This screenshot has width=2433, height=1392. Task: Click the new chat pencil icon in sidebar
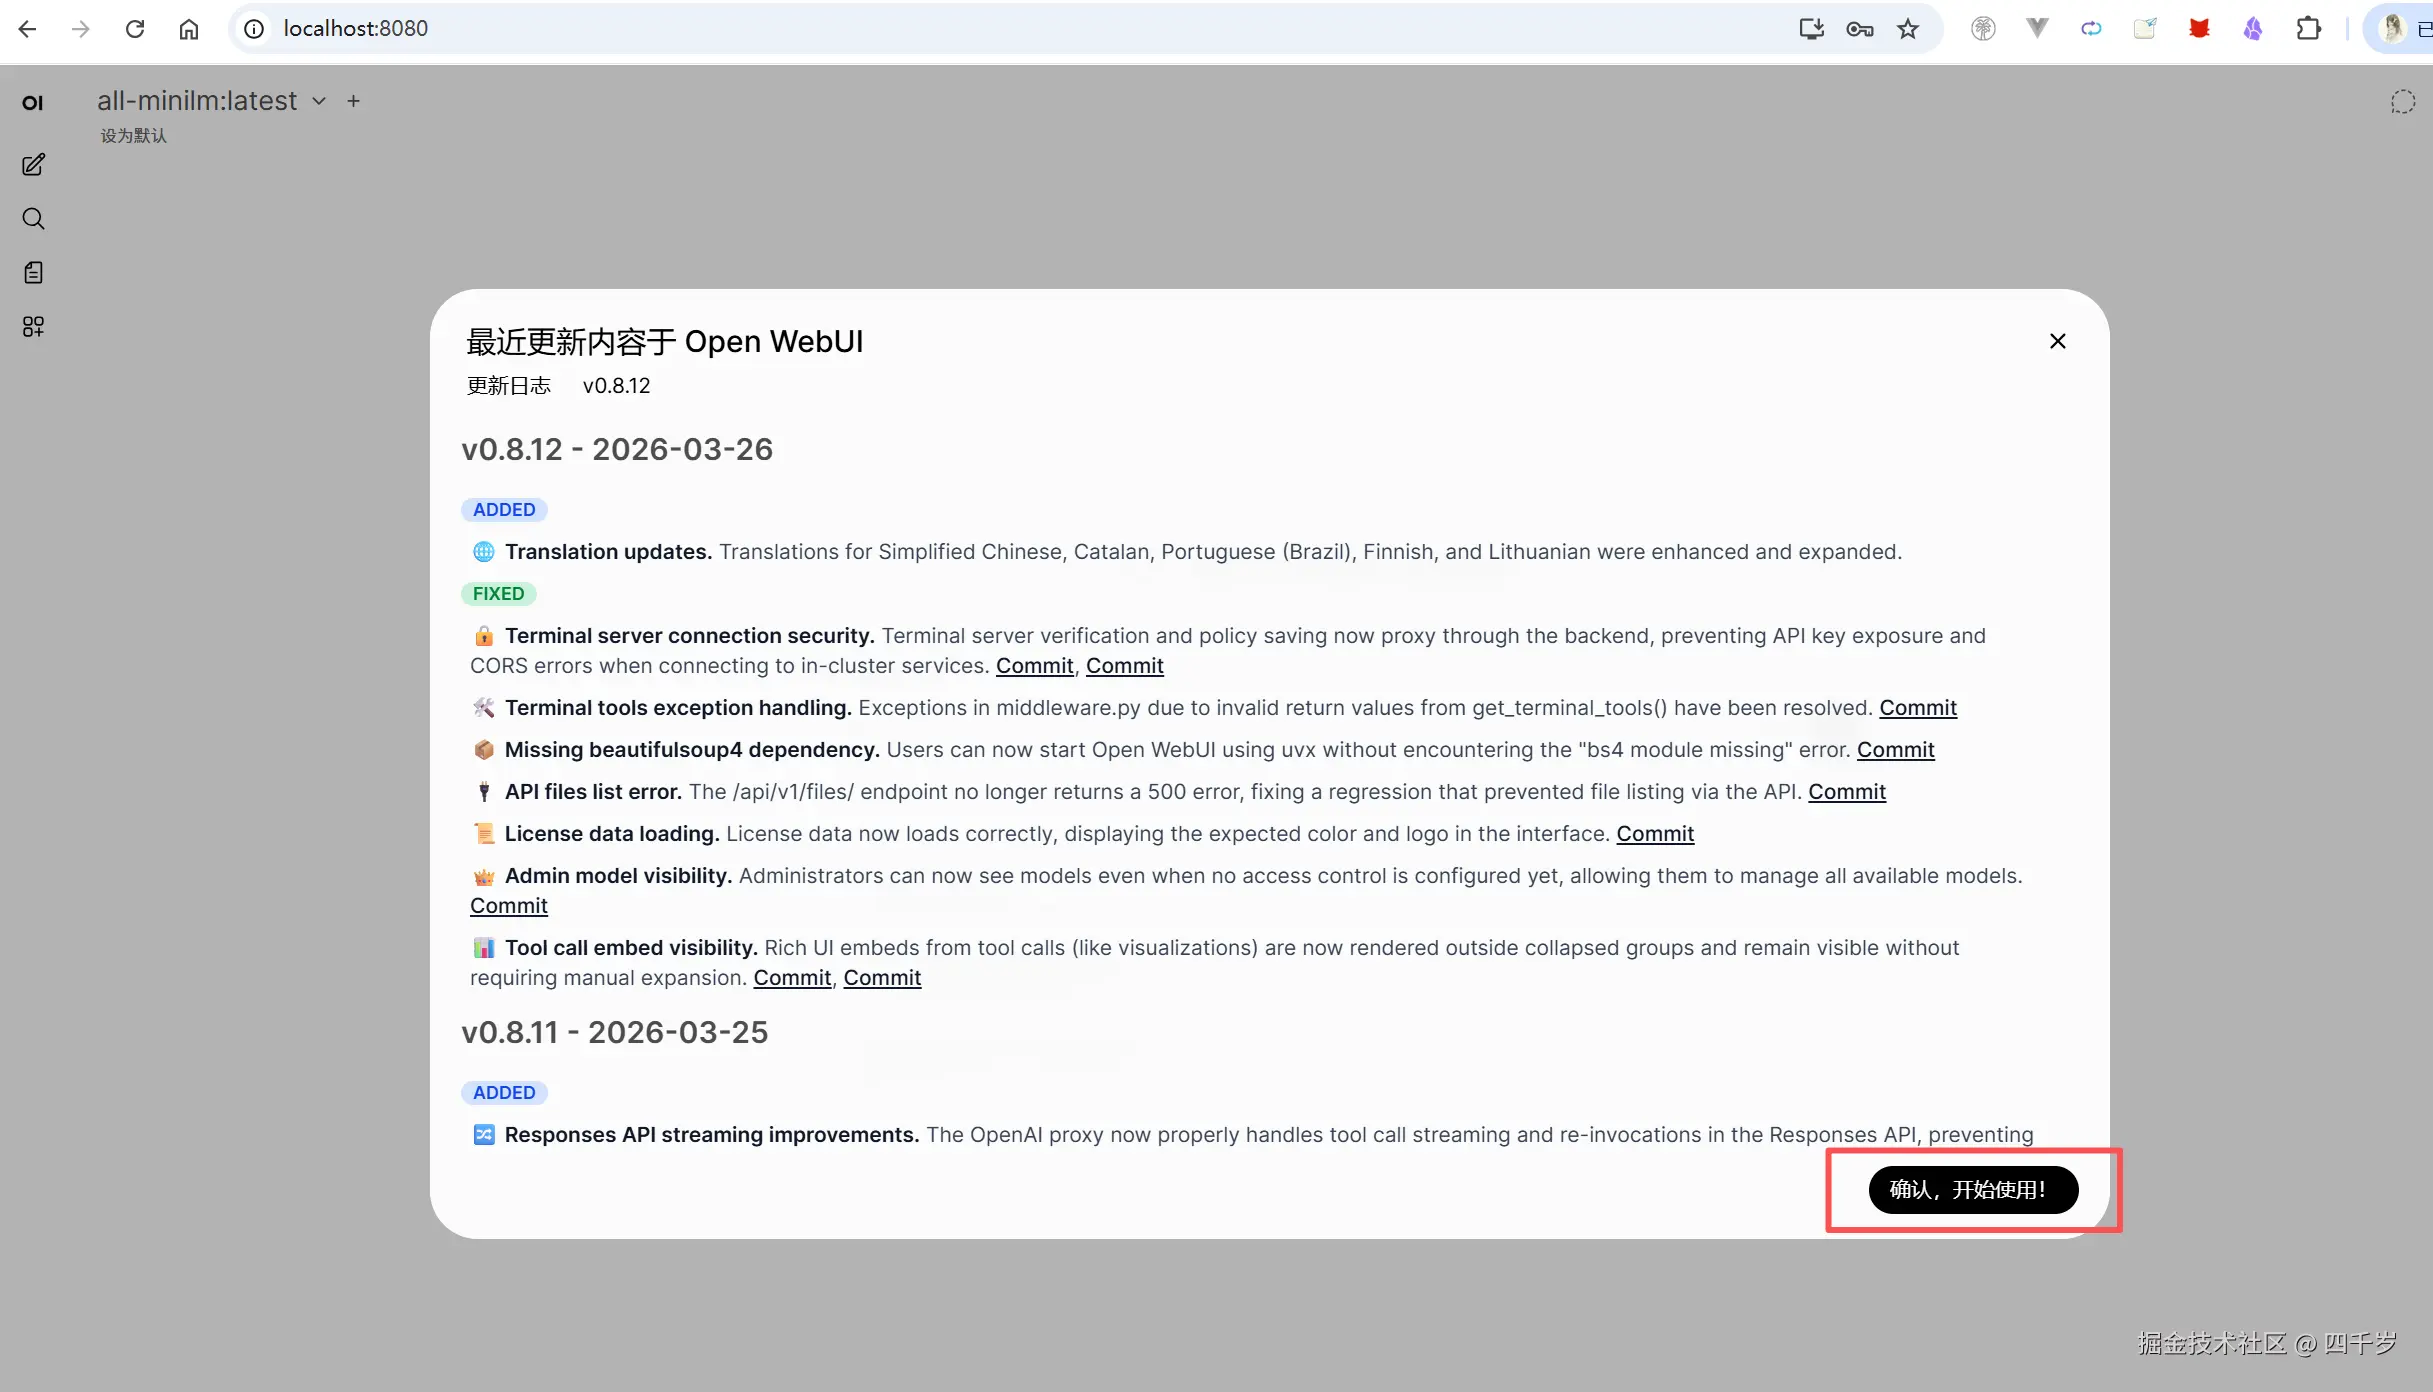[x=33, y=165]
